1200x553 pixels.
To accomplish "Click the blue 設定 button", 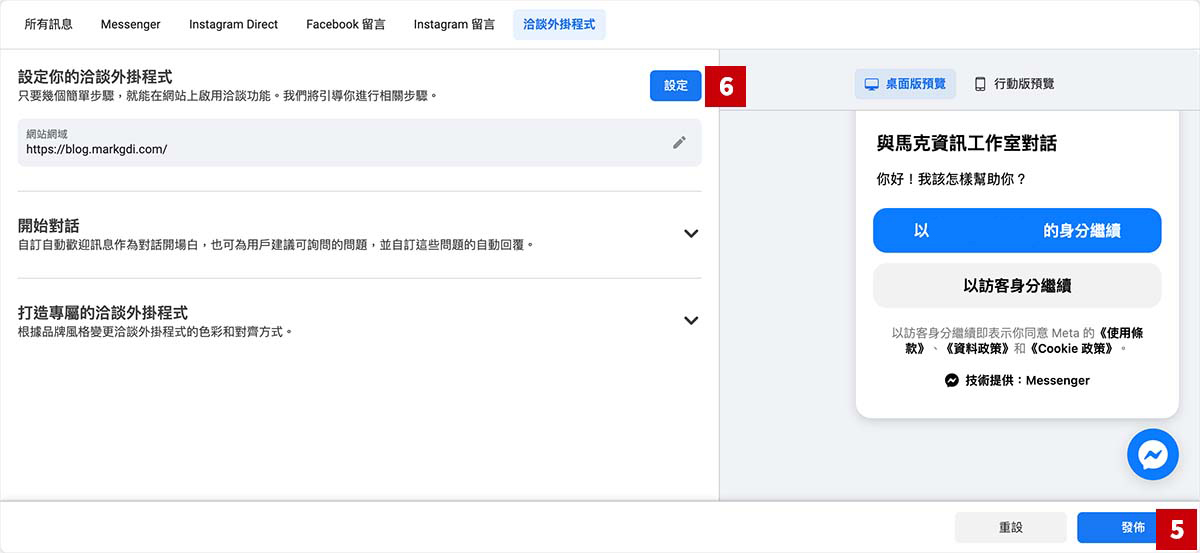I will pos(676,86).
